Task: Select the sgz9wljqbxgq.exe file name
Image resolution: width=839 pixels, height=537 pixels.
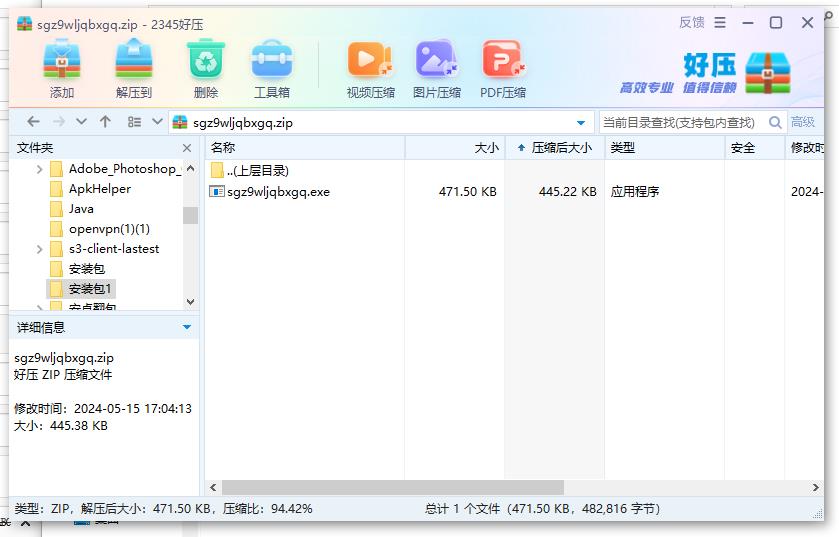Action: 278,191
